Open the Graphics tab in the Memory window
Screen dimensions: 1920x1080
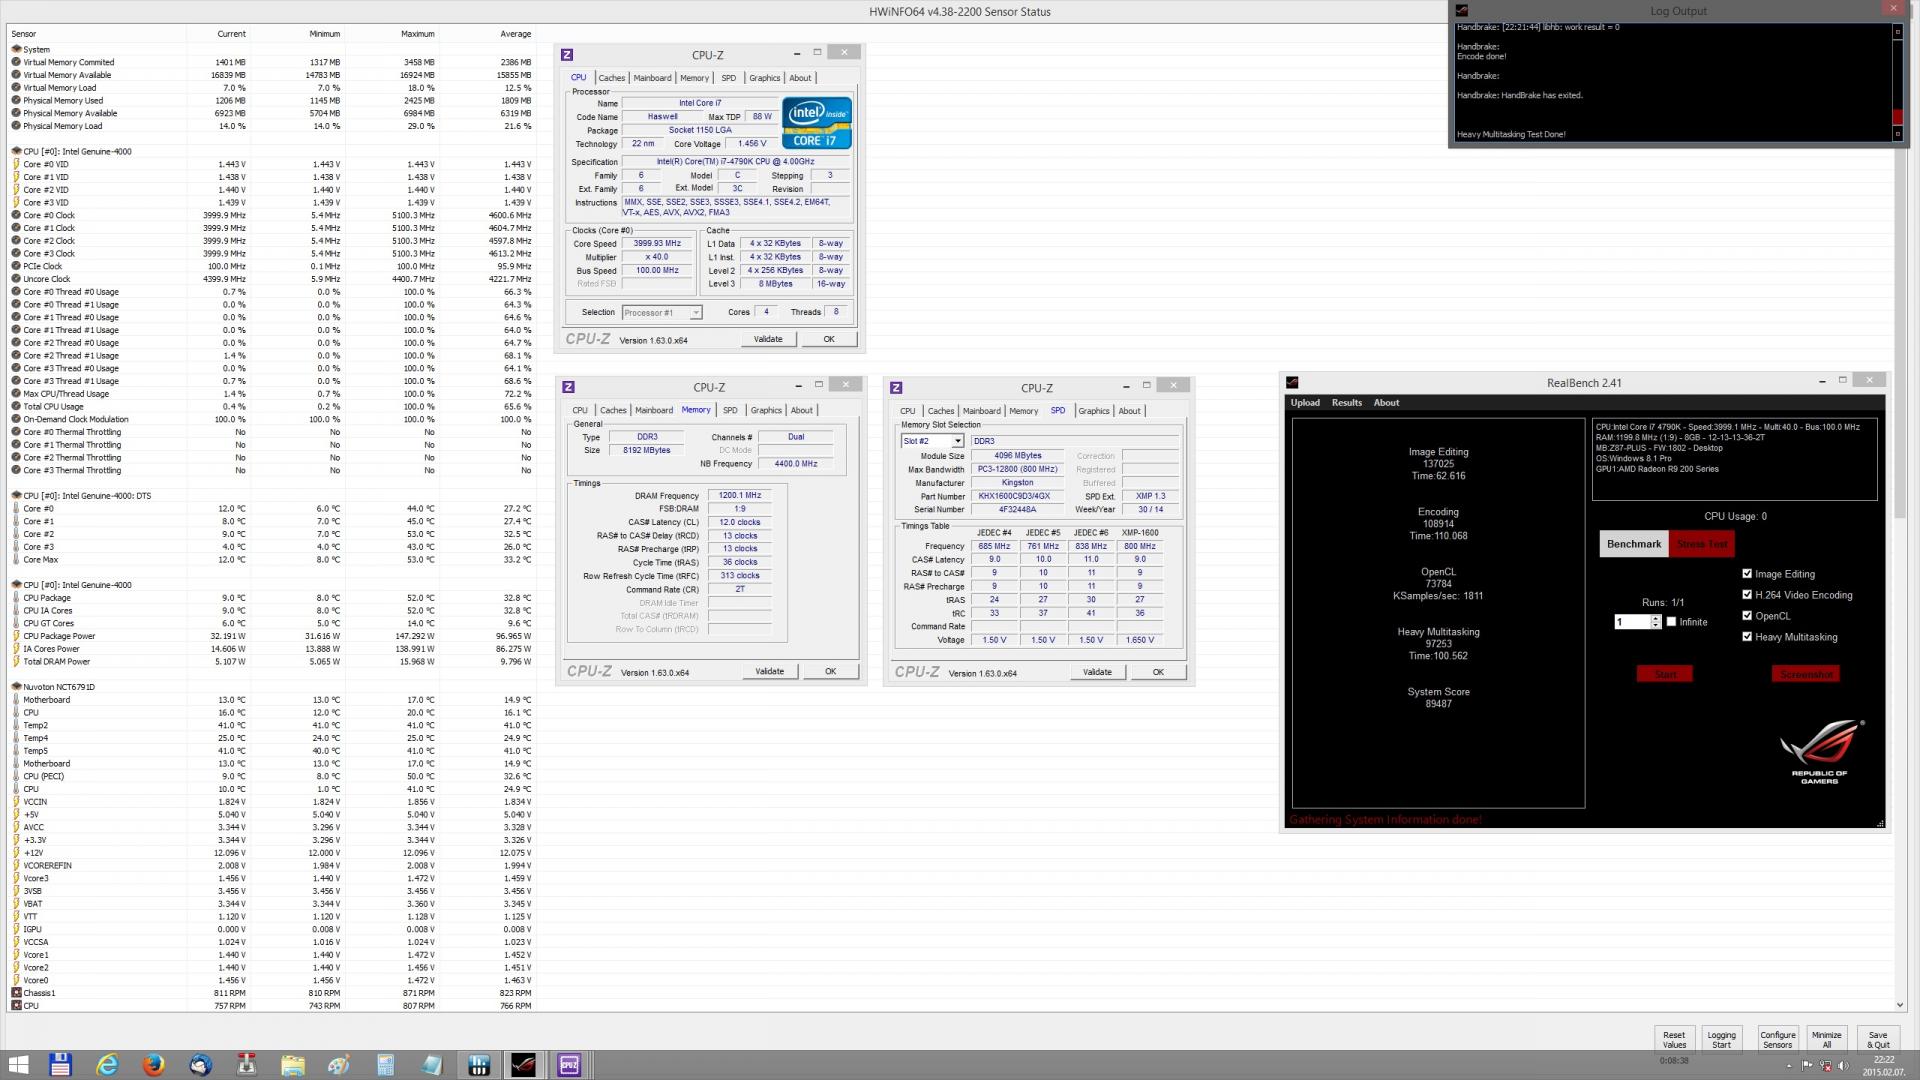click(766, 410)
